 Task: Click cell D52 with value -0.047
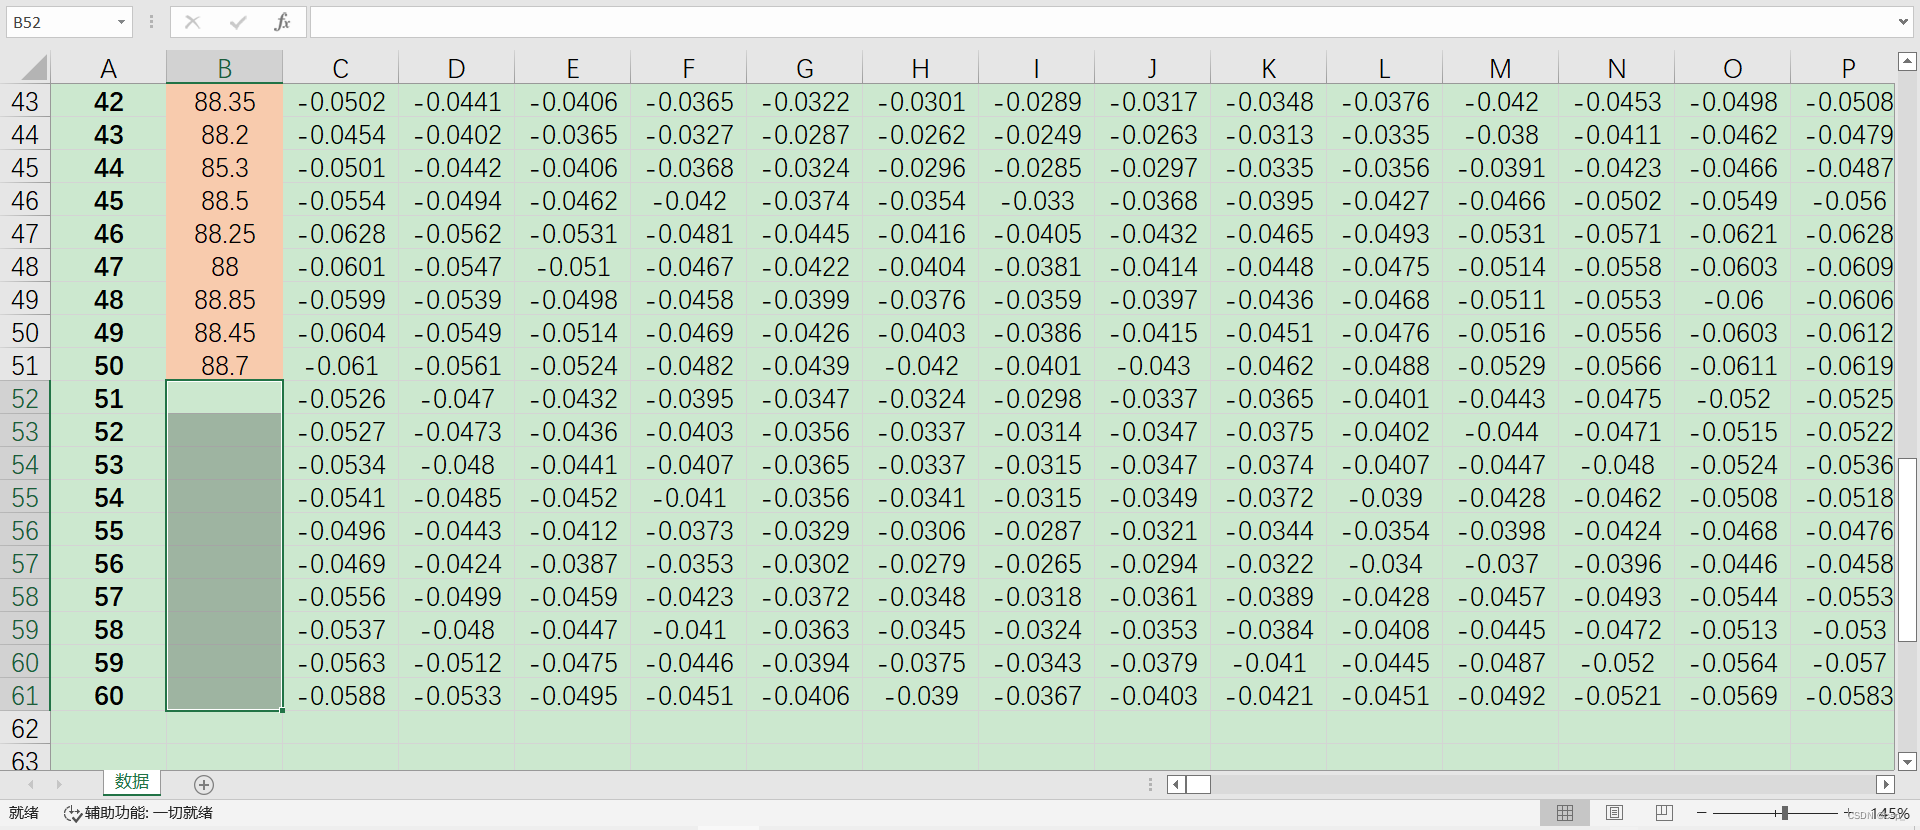pos(456,399)
